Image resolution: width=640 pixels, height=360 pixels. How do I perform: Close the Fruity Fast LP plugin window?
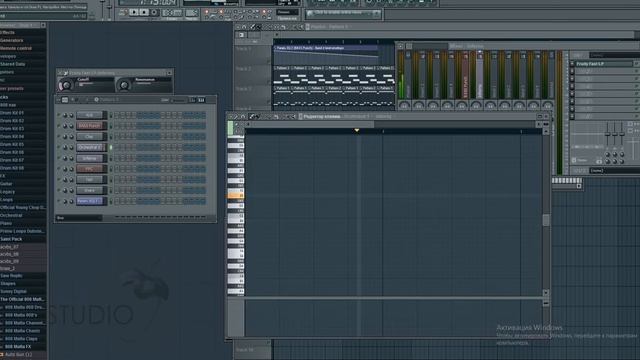tap(169, 73)
